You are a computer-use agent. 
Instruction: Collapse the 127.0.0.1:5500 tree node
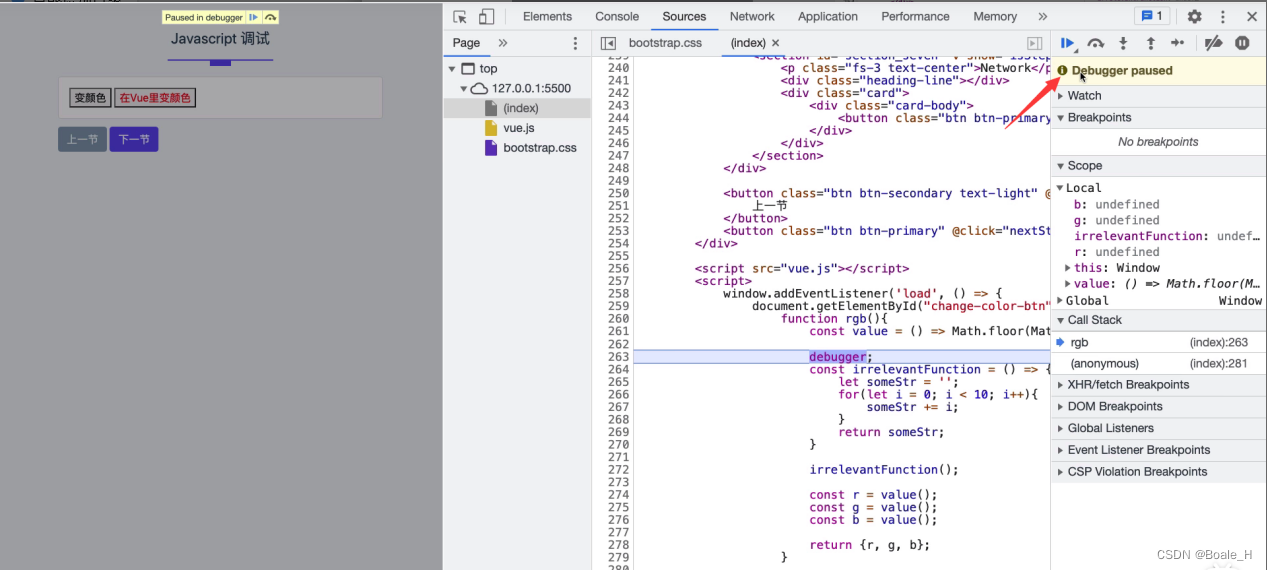click(x=463, y=89)
